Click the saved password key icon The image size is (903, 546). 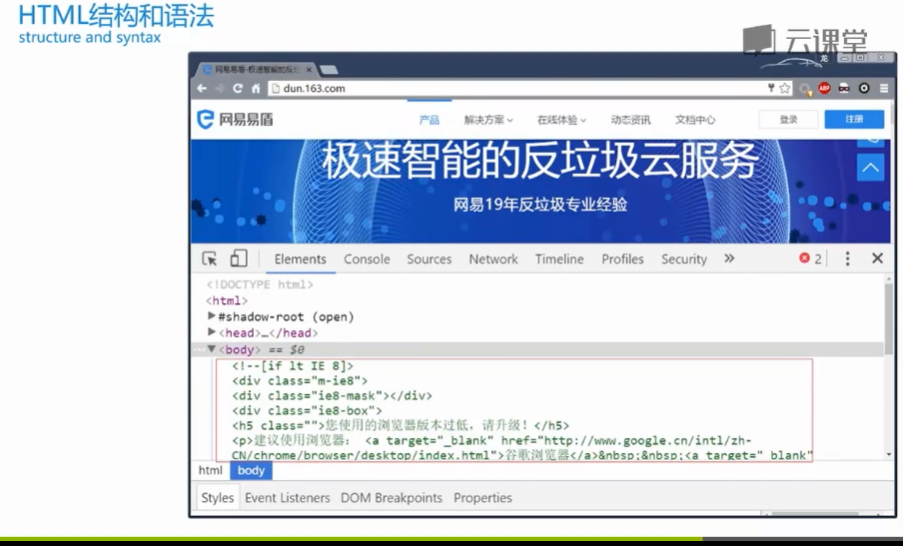[x=771, y=88]
